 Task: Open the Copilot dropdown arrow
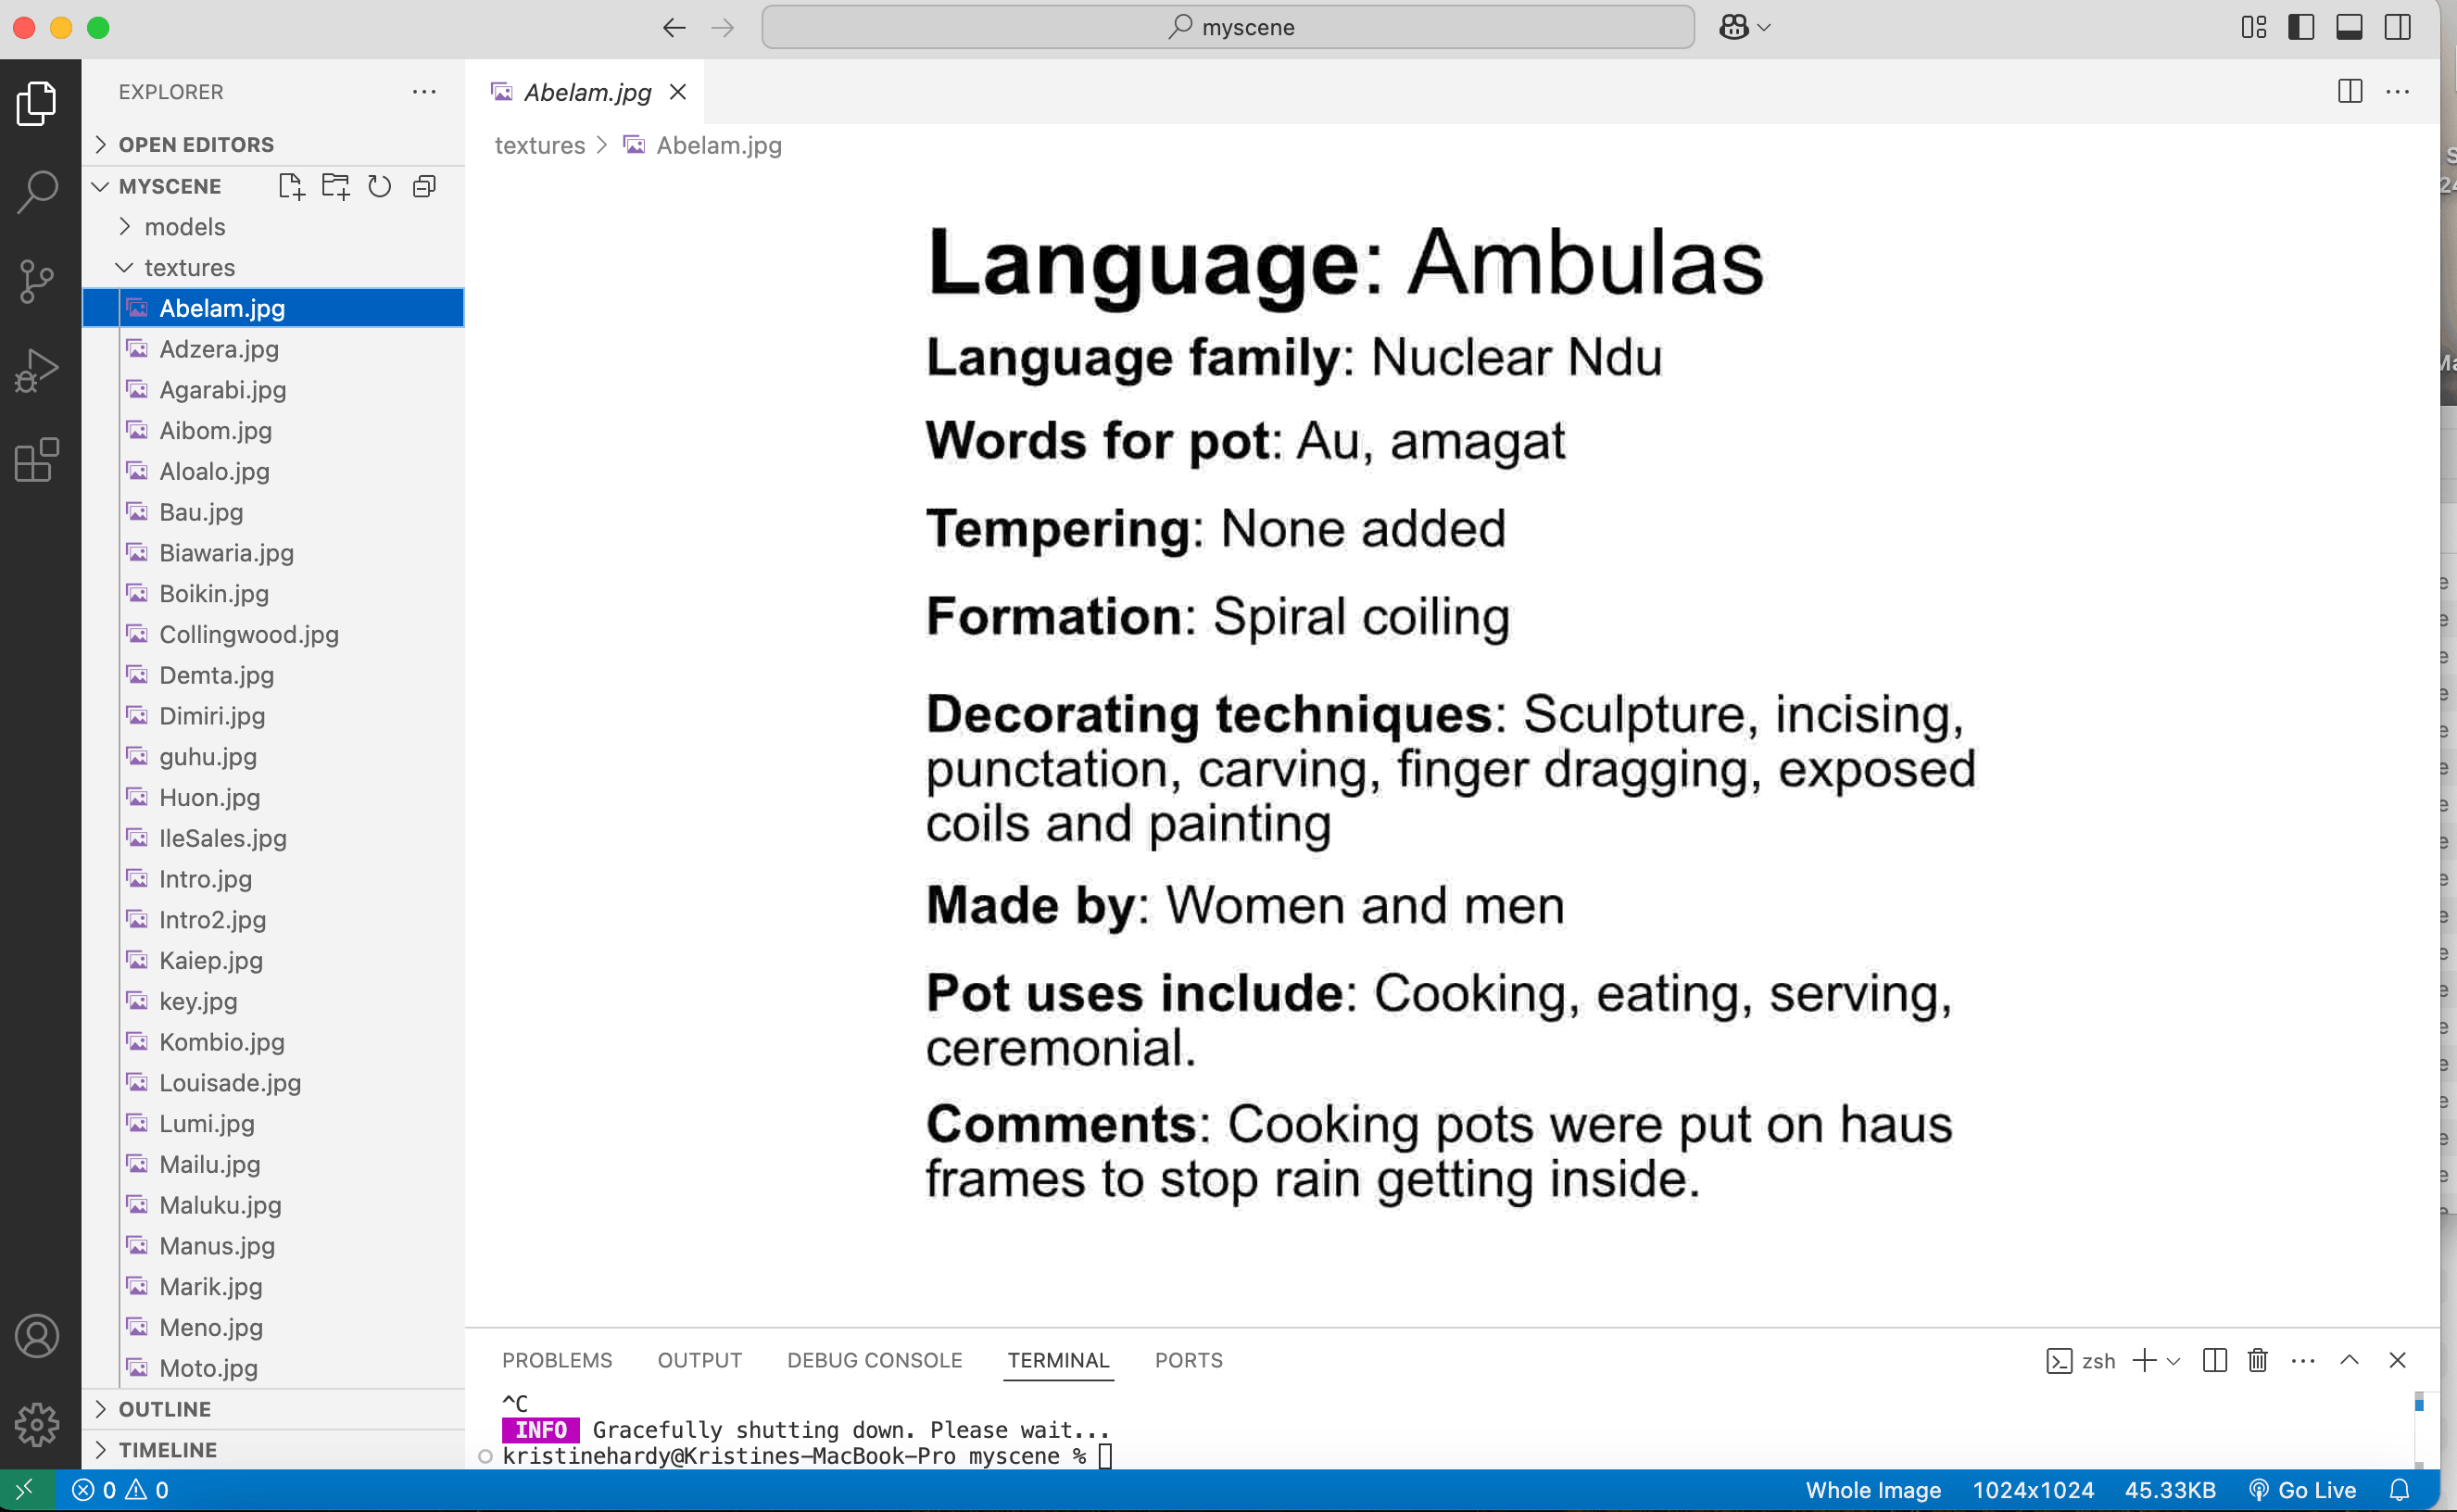[x=1765, y=28]
